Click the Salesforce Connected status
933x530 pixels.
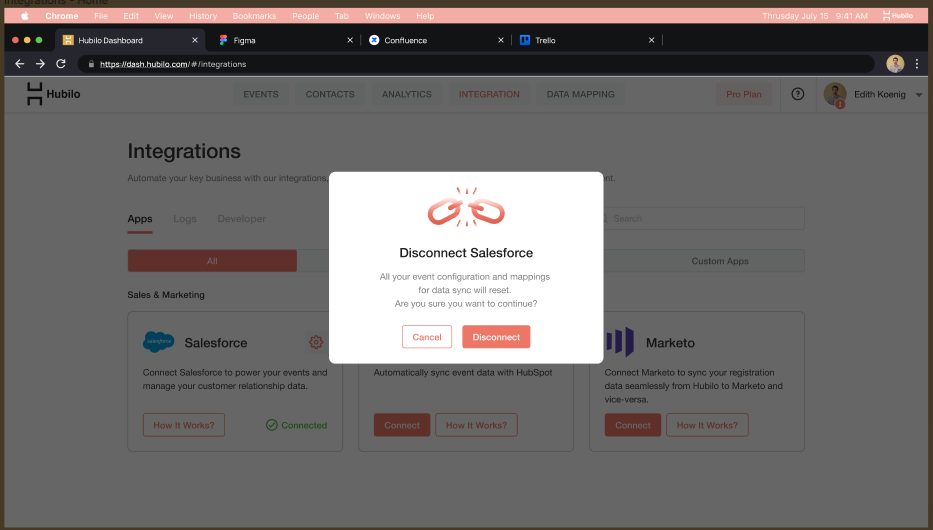point(296,425)
